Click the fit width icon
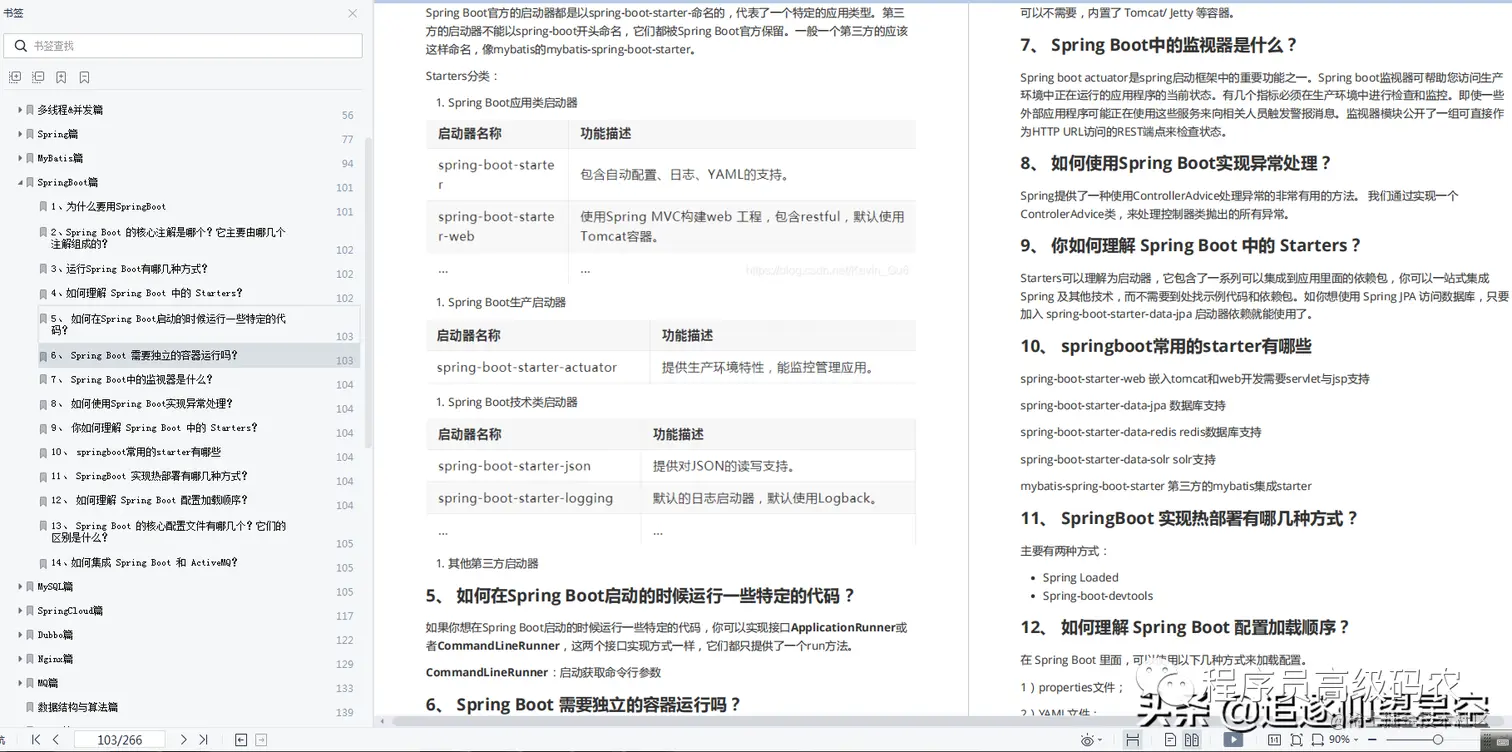Screen dimensions: 1512x752 [1317, 740]
